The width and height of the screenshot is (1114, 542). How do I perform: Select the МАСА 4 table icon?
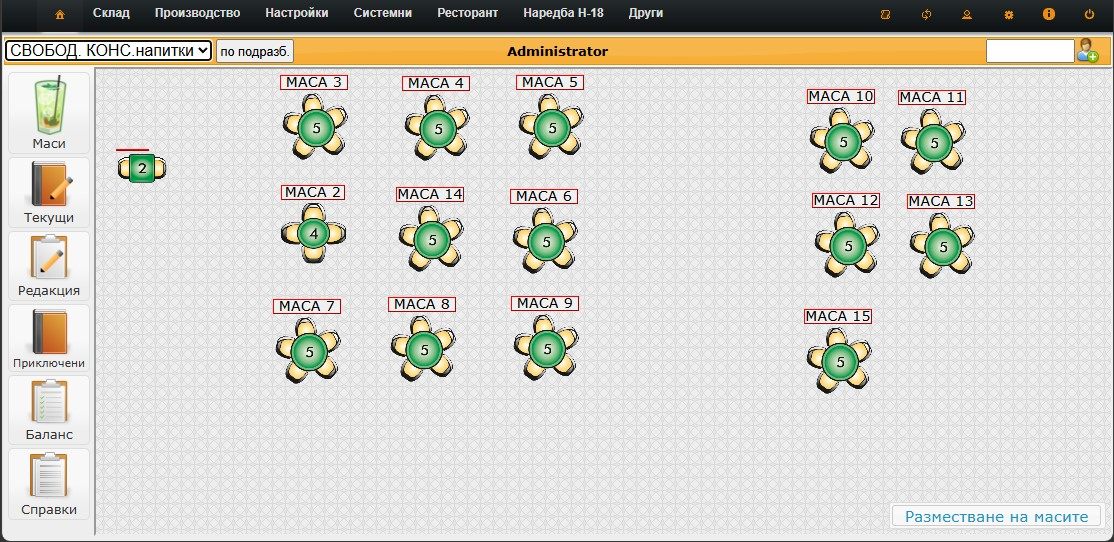438,129
